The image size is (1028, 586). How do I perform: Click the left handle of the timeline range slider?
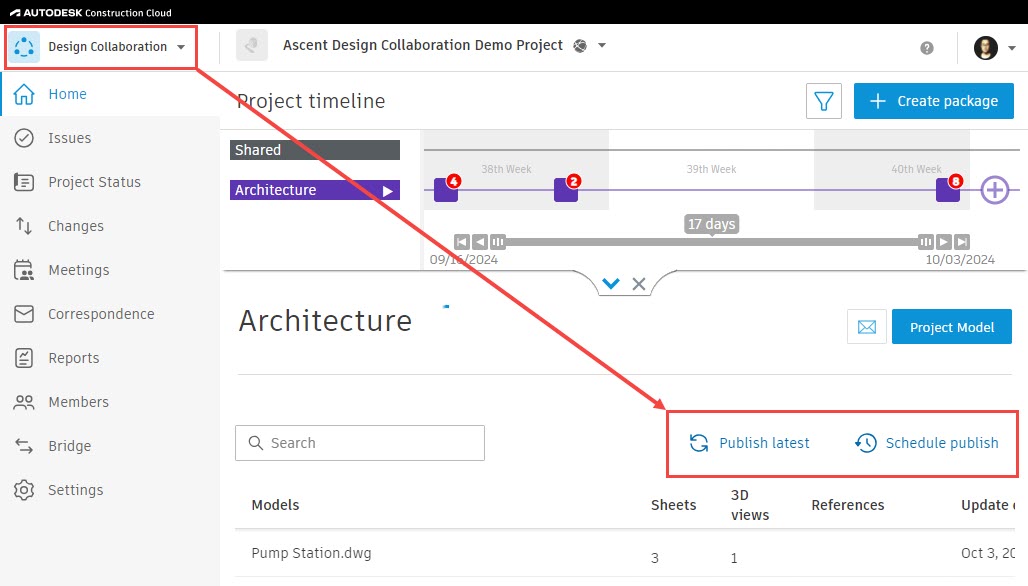tap(498, 242)
